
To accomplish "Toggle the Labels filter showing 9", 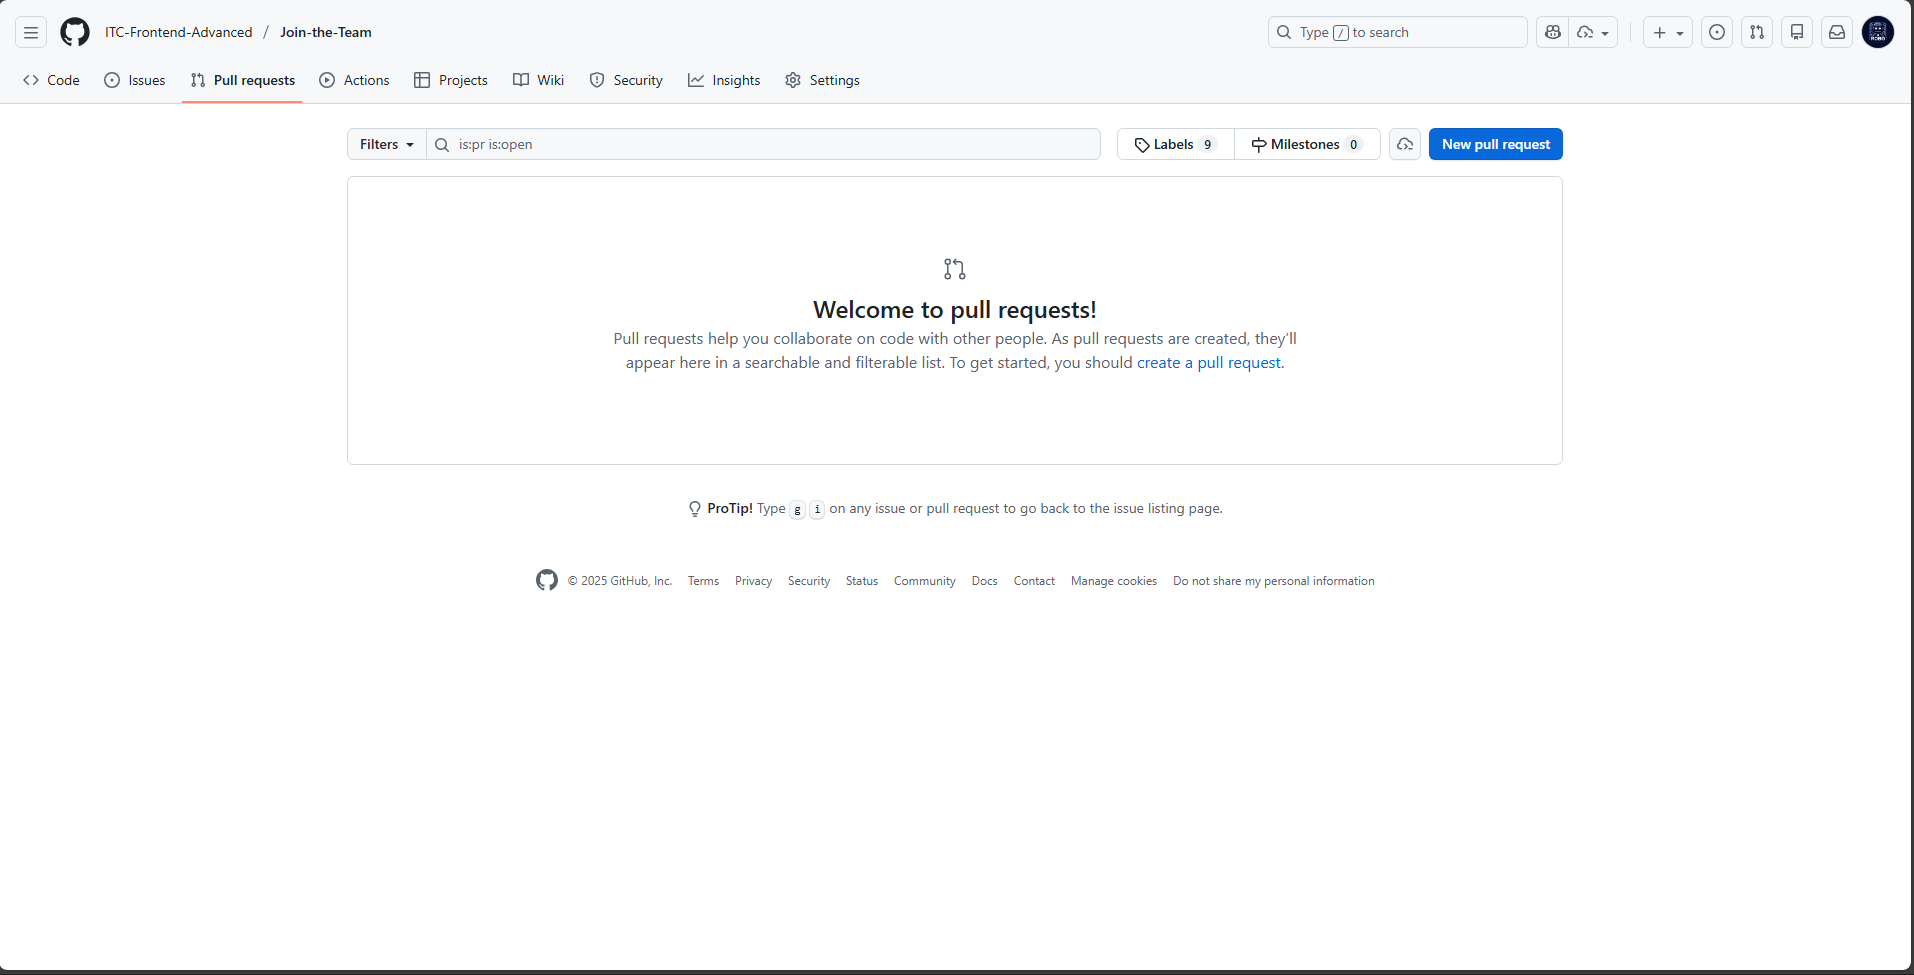I will coord(1174,144).
